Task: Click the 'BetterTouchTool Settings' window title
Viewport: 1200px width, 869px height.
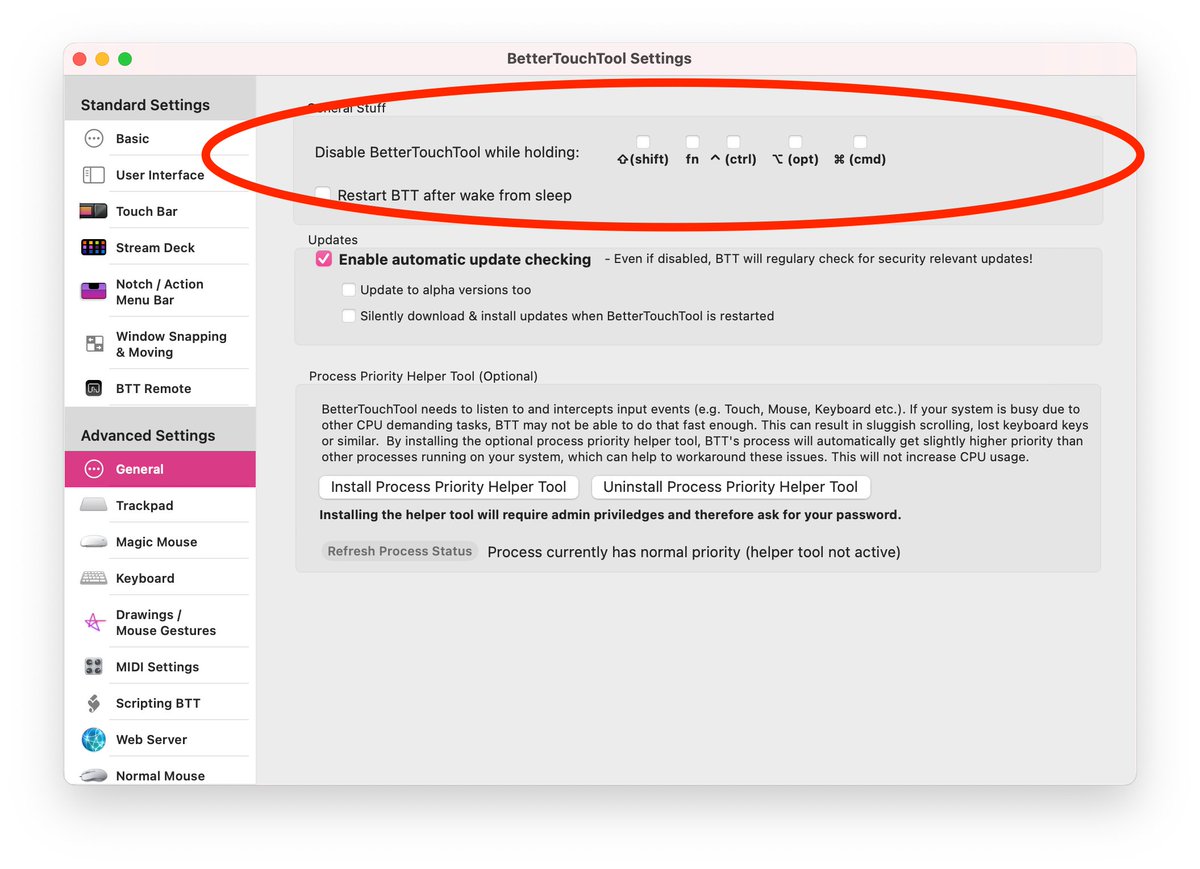Action: point(599,59)
